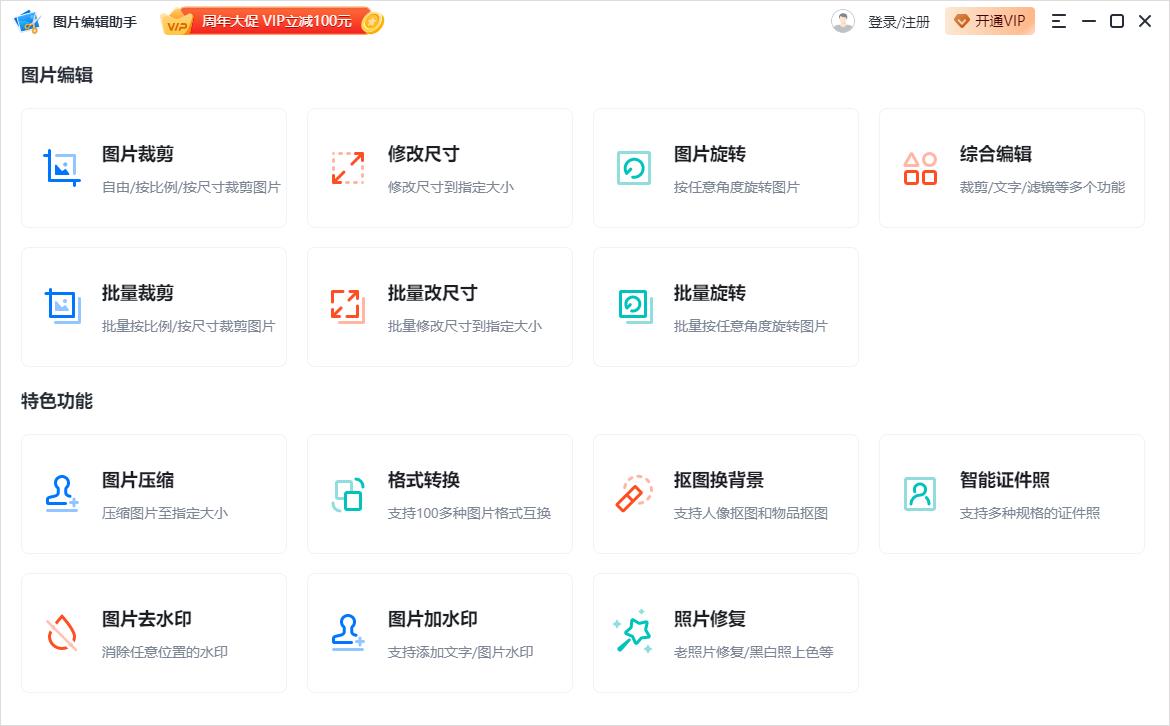Select the 图片去水印 title
Viewport: 1170px width, 726px height.
146,619
